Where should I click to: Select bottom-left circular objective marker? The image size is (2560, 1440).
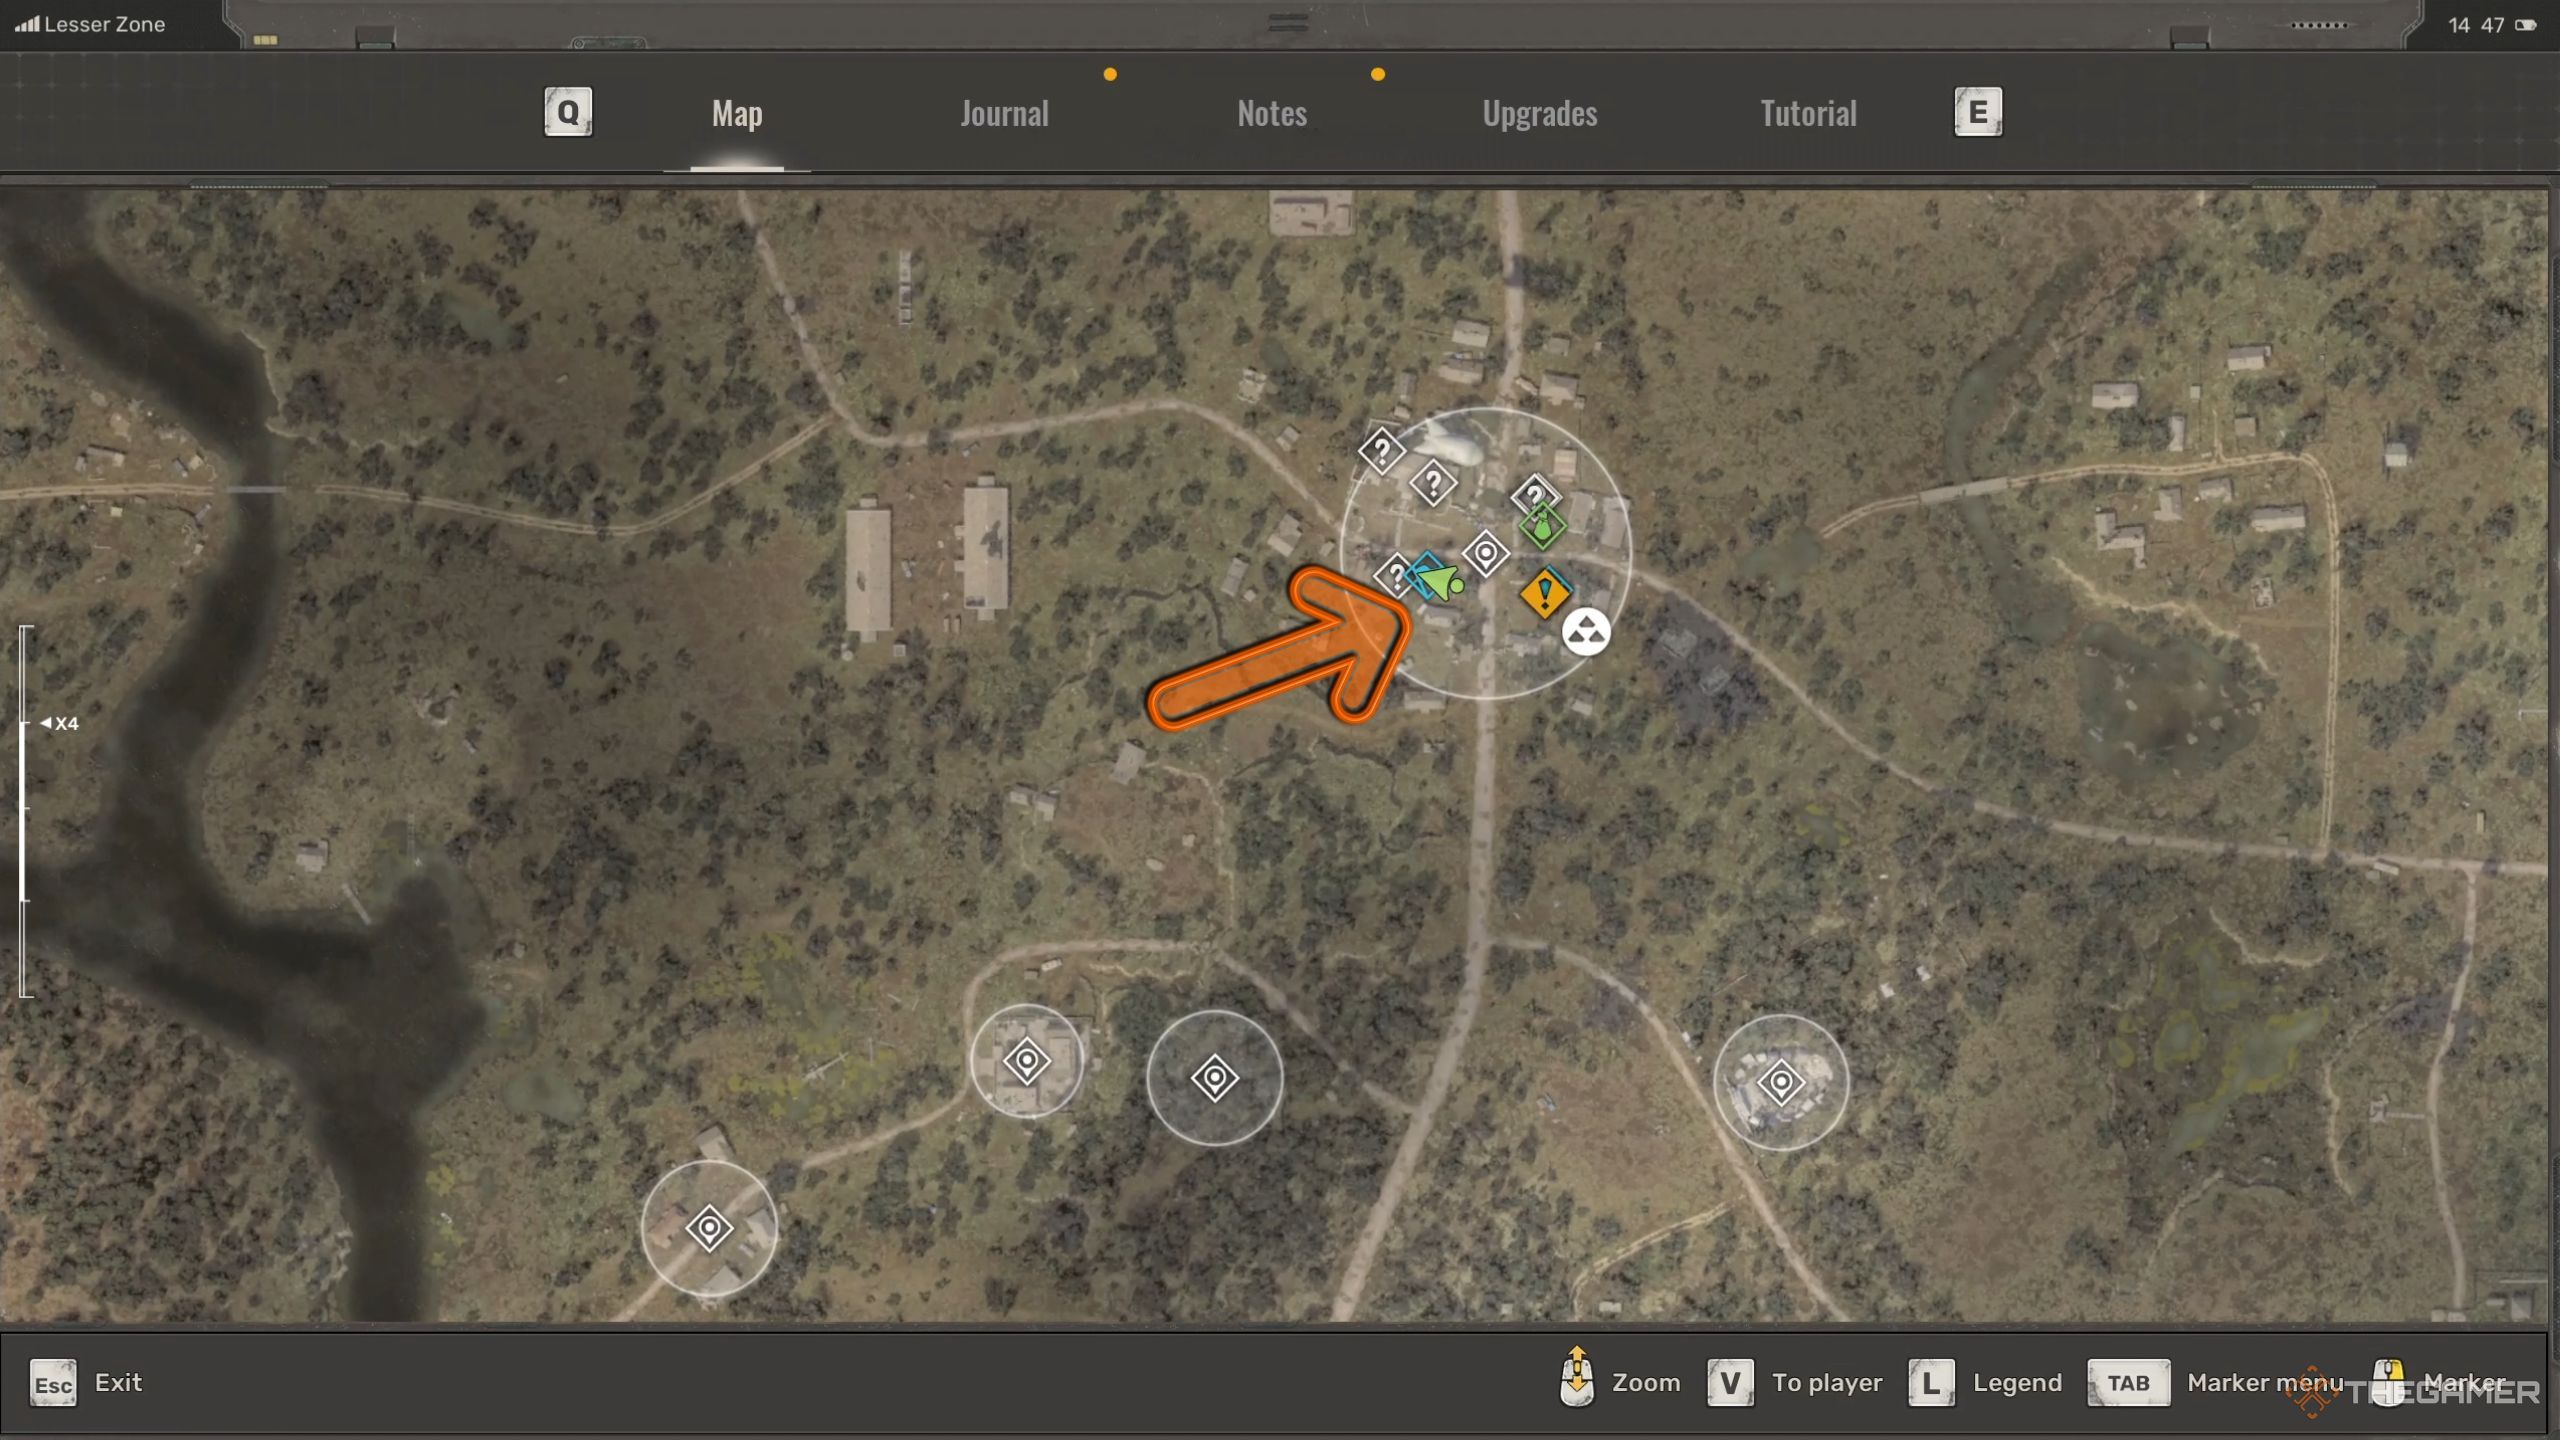710,1225
